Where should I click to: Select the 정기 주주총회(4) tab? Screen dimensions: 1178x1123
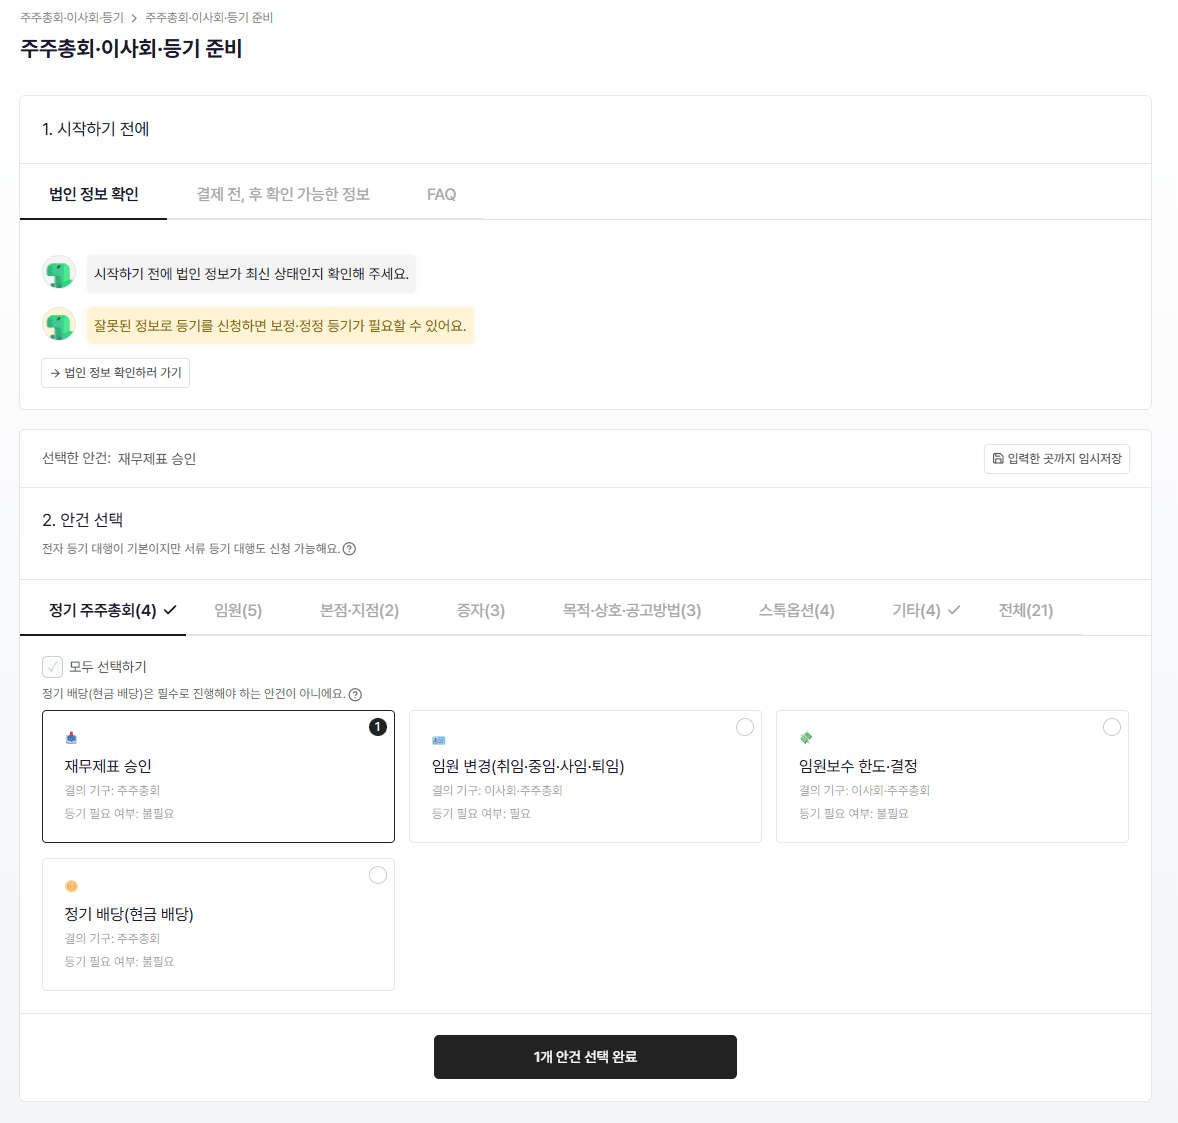(103, 611)
